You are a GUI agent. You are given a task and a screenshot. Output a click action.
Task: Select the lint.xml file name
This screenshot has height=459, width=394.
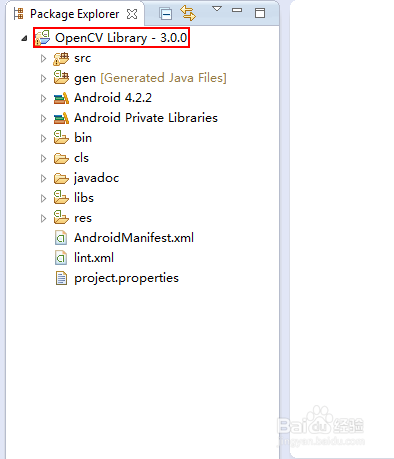coord(94,258)
